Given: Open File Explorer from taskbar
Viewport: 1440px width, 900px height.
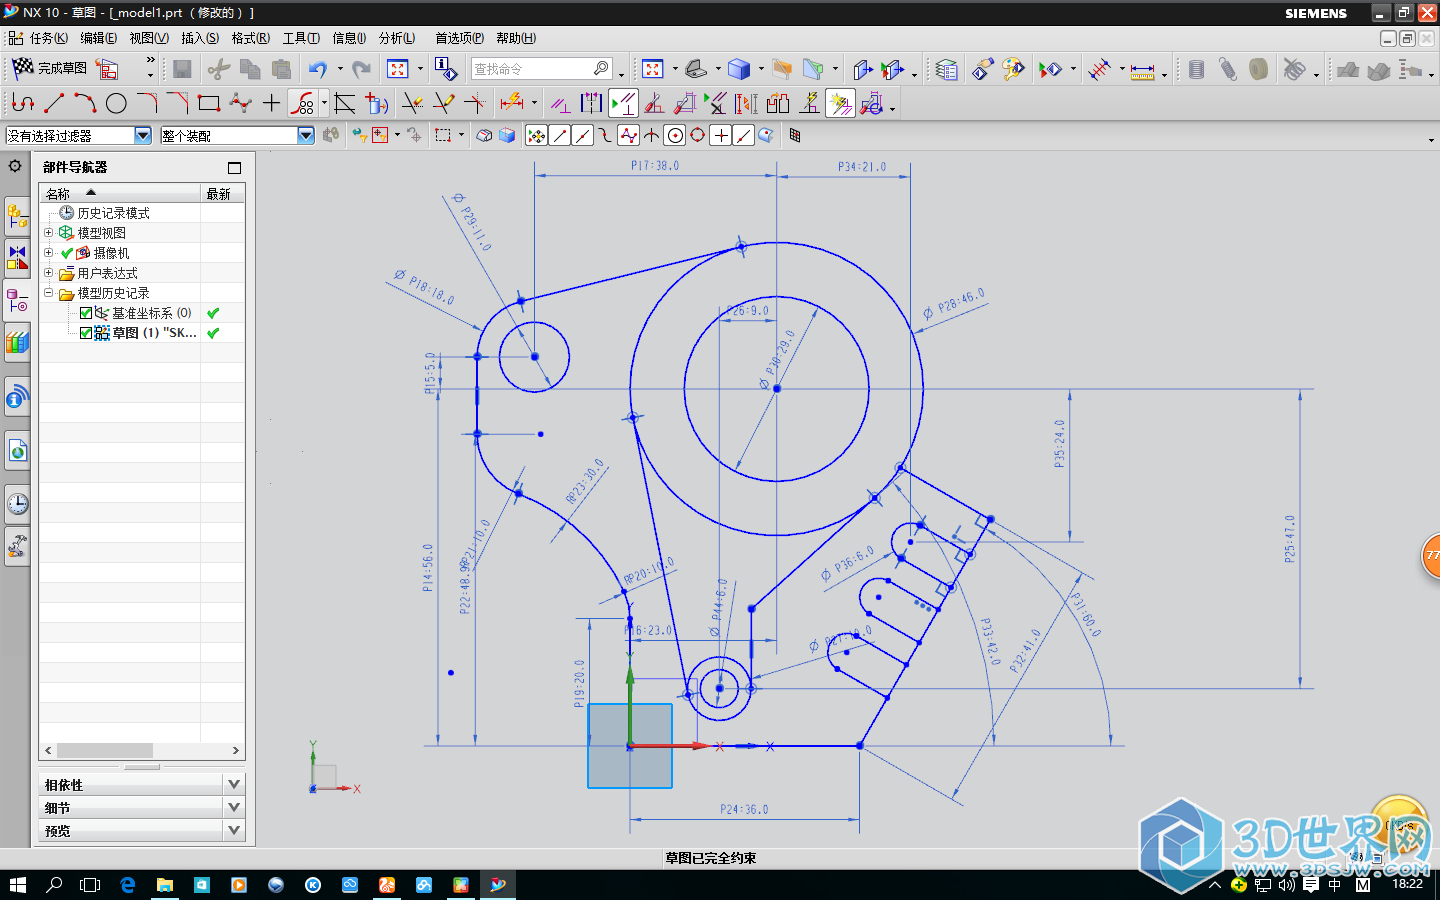Looking at the screenshot, I should click(165, 885).
